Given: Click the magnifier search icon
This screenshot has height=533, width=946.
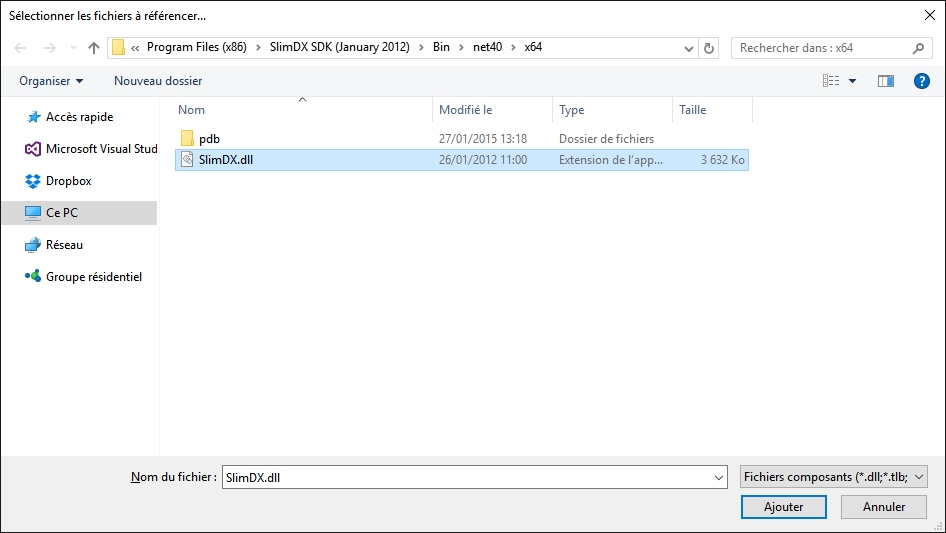Looking at the screenshot, I should point(918,48).
